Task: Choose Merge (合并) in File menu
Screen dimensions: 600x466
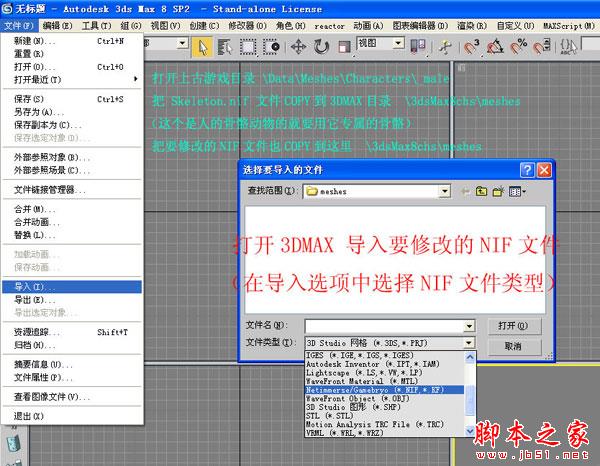Action: click(72, 209)
